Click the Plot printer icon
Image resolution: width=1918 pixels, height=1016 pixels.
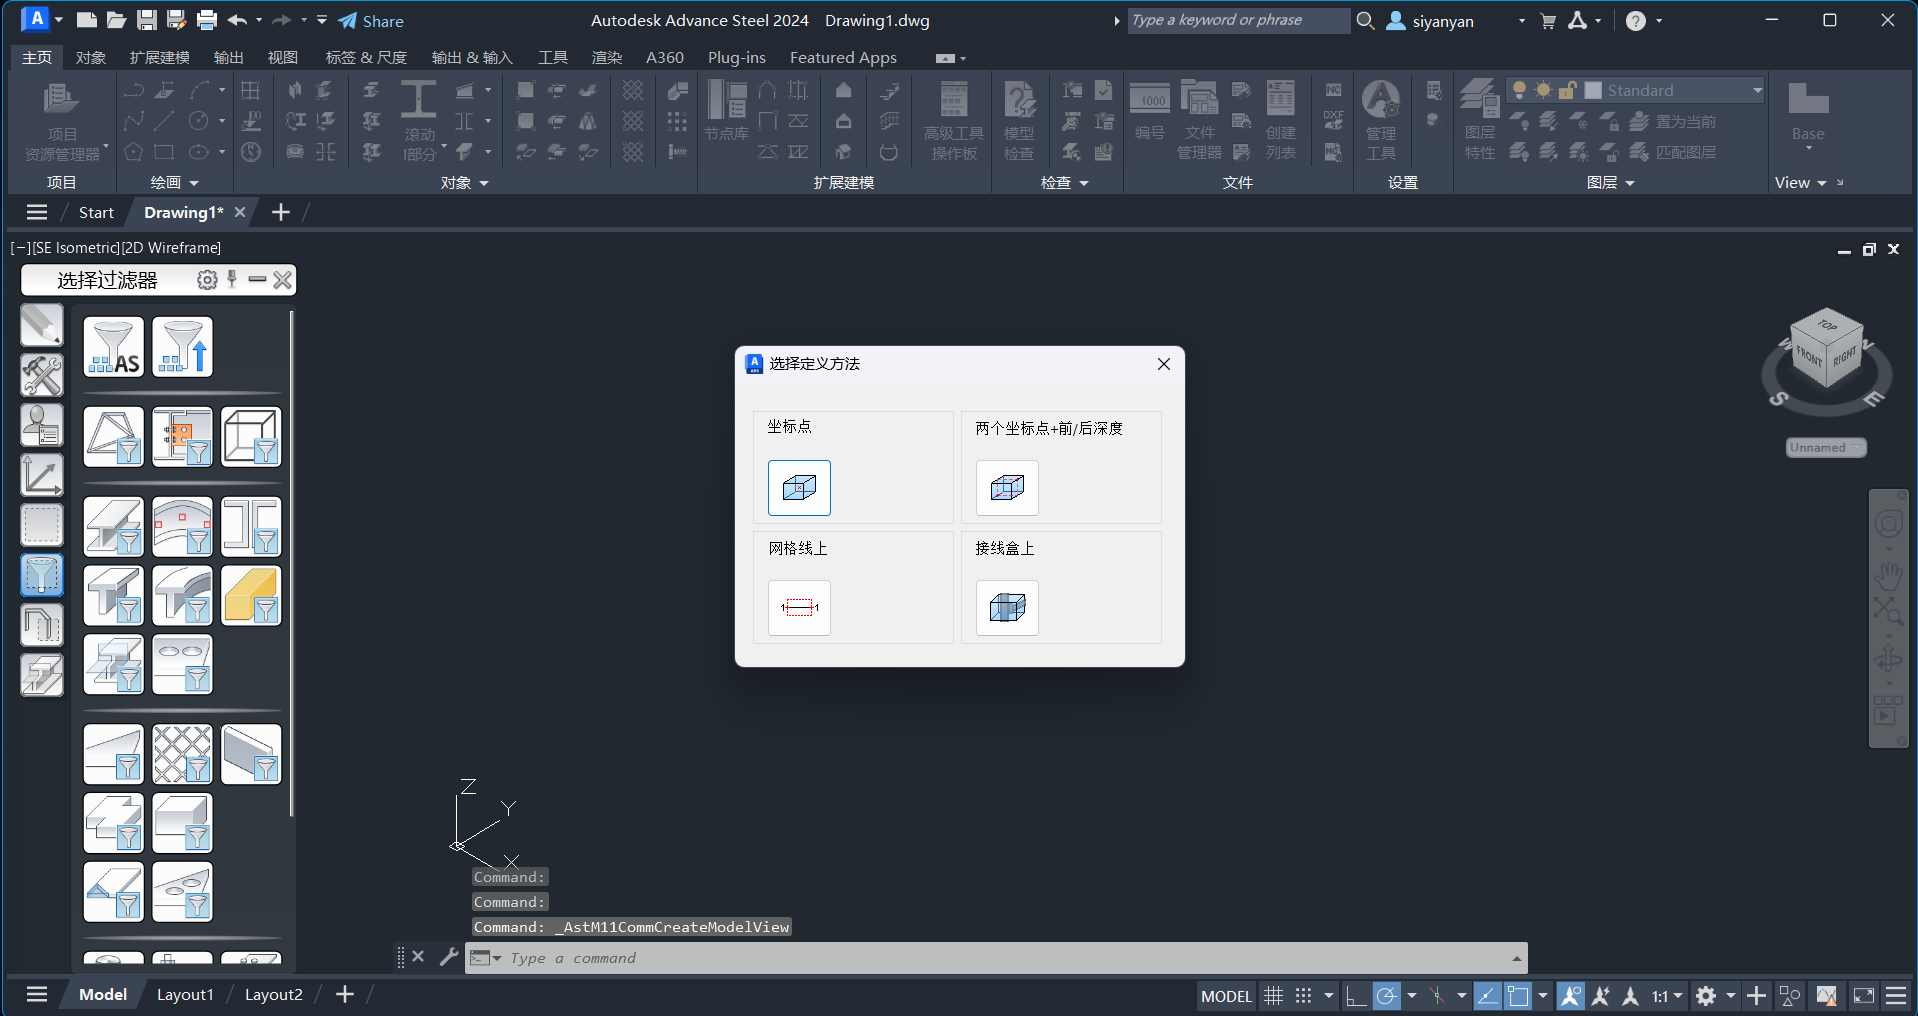point(207,20)
